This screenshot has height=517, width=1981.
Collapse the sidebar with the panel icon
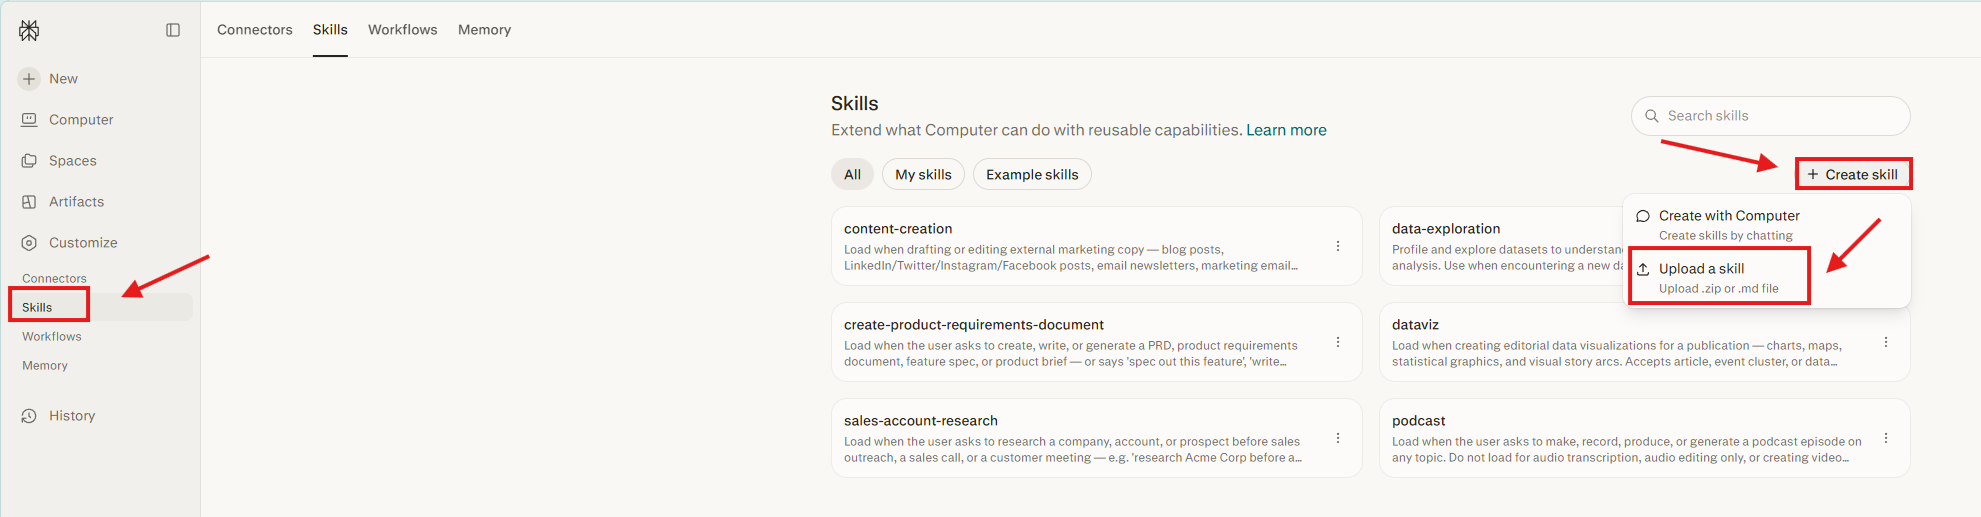(173, 30)
